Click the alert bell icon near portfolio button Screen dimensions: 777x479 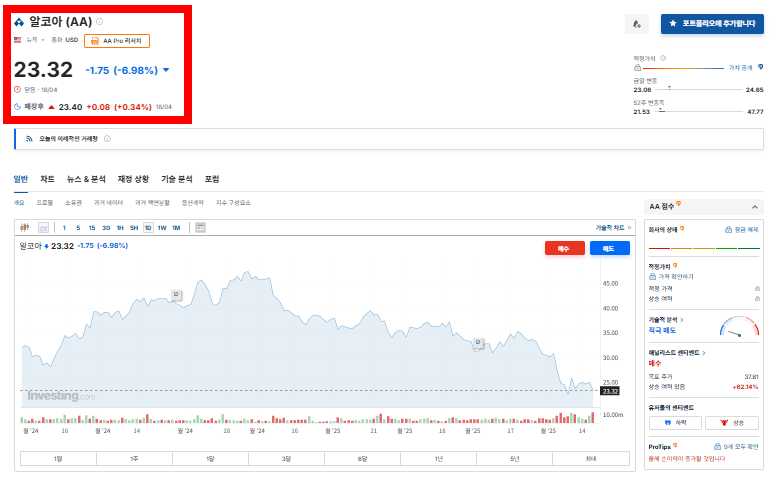coord(637,24)
